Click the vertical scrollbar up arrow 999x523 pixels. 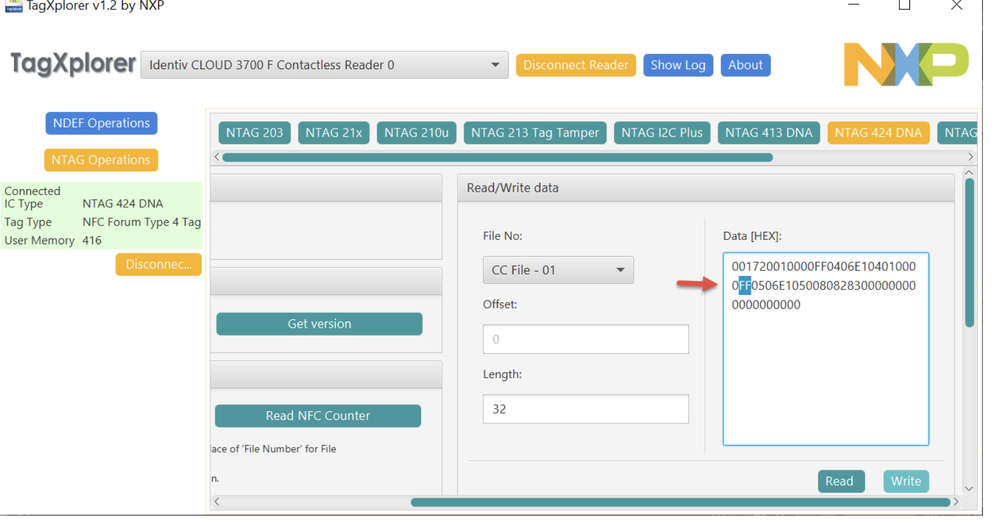tap(969, 173)
